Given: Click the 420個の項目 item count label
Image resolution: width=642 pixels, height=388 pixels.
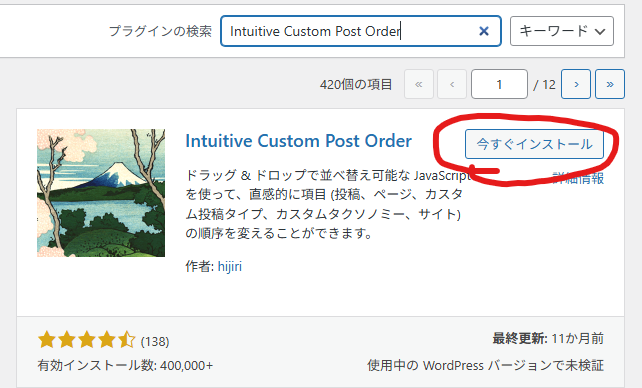Looking at the screenshot, I should [356, 85].
